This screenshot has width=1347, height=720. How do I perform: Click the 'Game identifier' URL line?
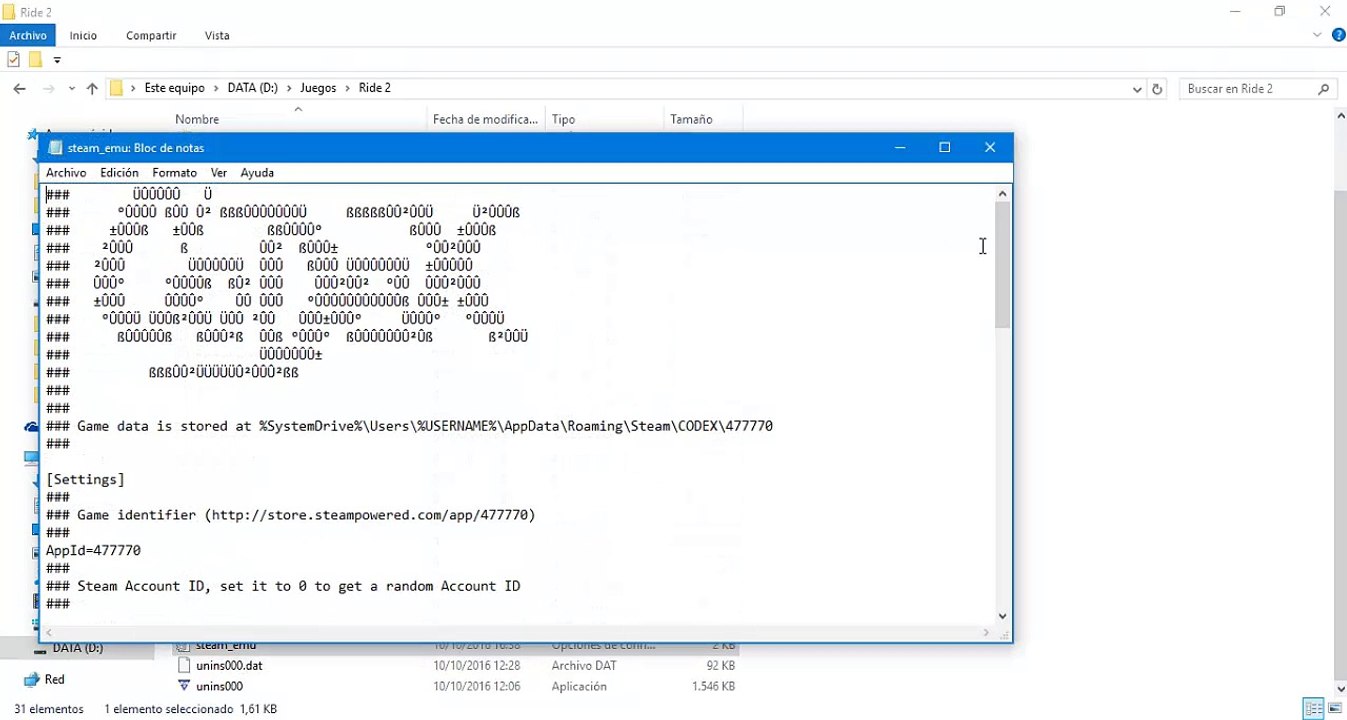coord(291,515)
